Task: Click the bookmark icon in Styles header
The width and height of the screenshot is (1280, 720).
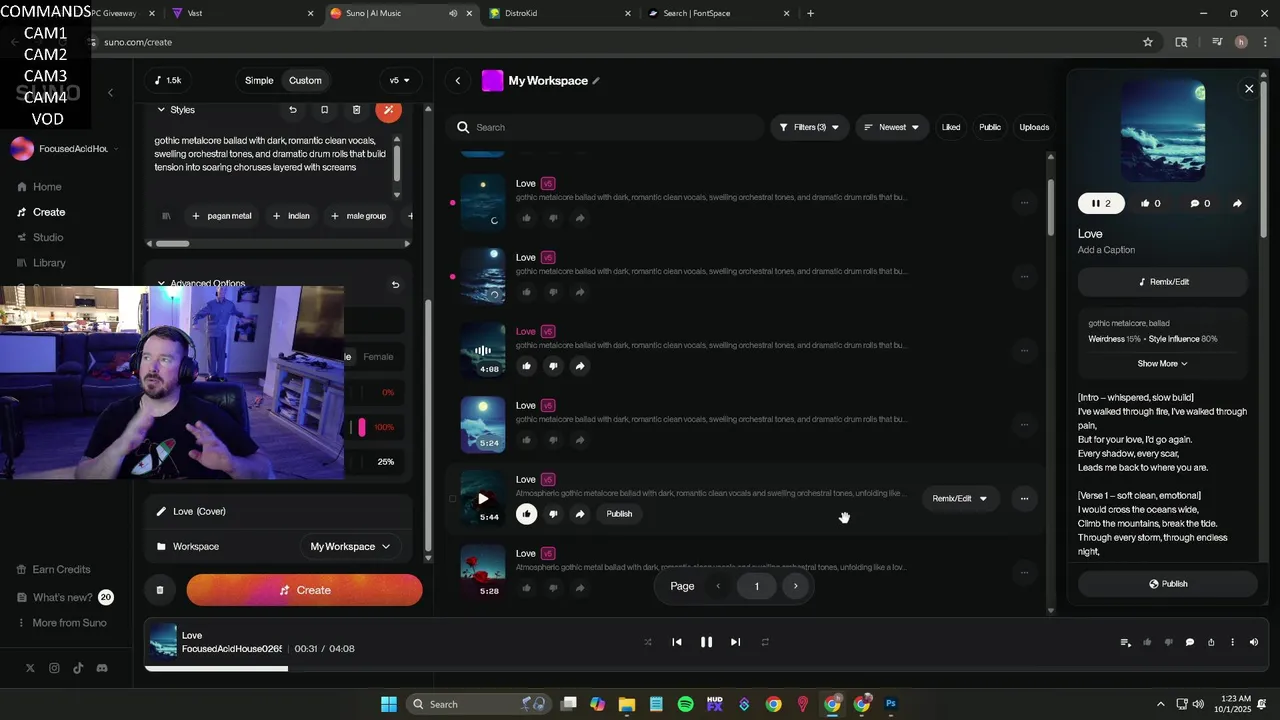Action: coord(324,110)
